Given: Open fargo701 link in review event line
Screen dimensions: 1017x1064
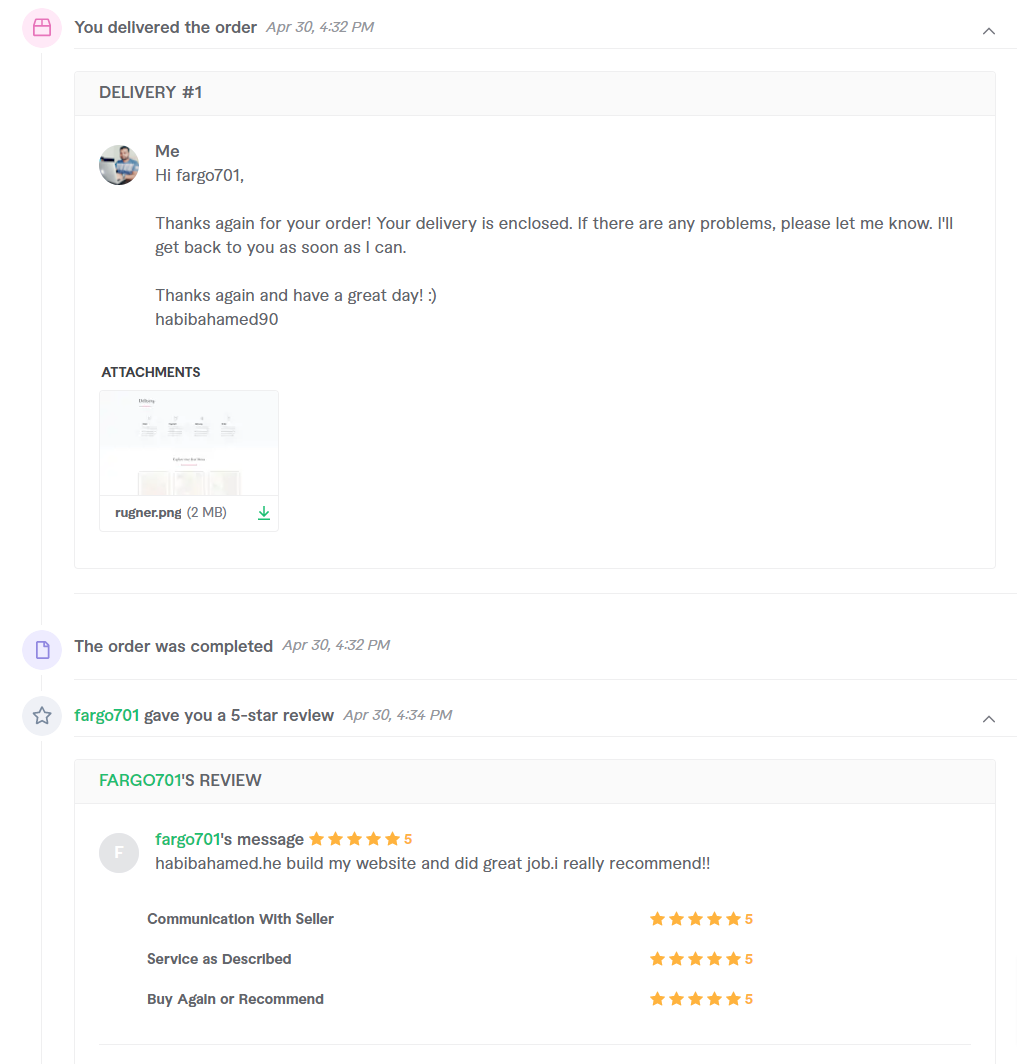Looking at the screenshot, I should (x=106, y=716).
